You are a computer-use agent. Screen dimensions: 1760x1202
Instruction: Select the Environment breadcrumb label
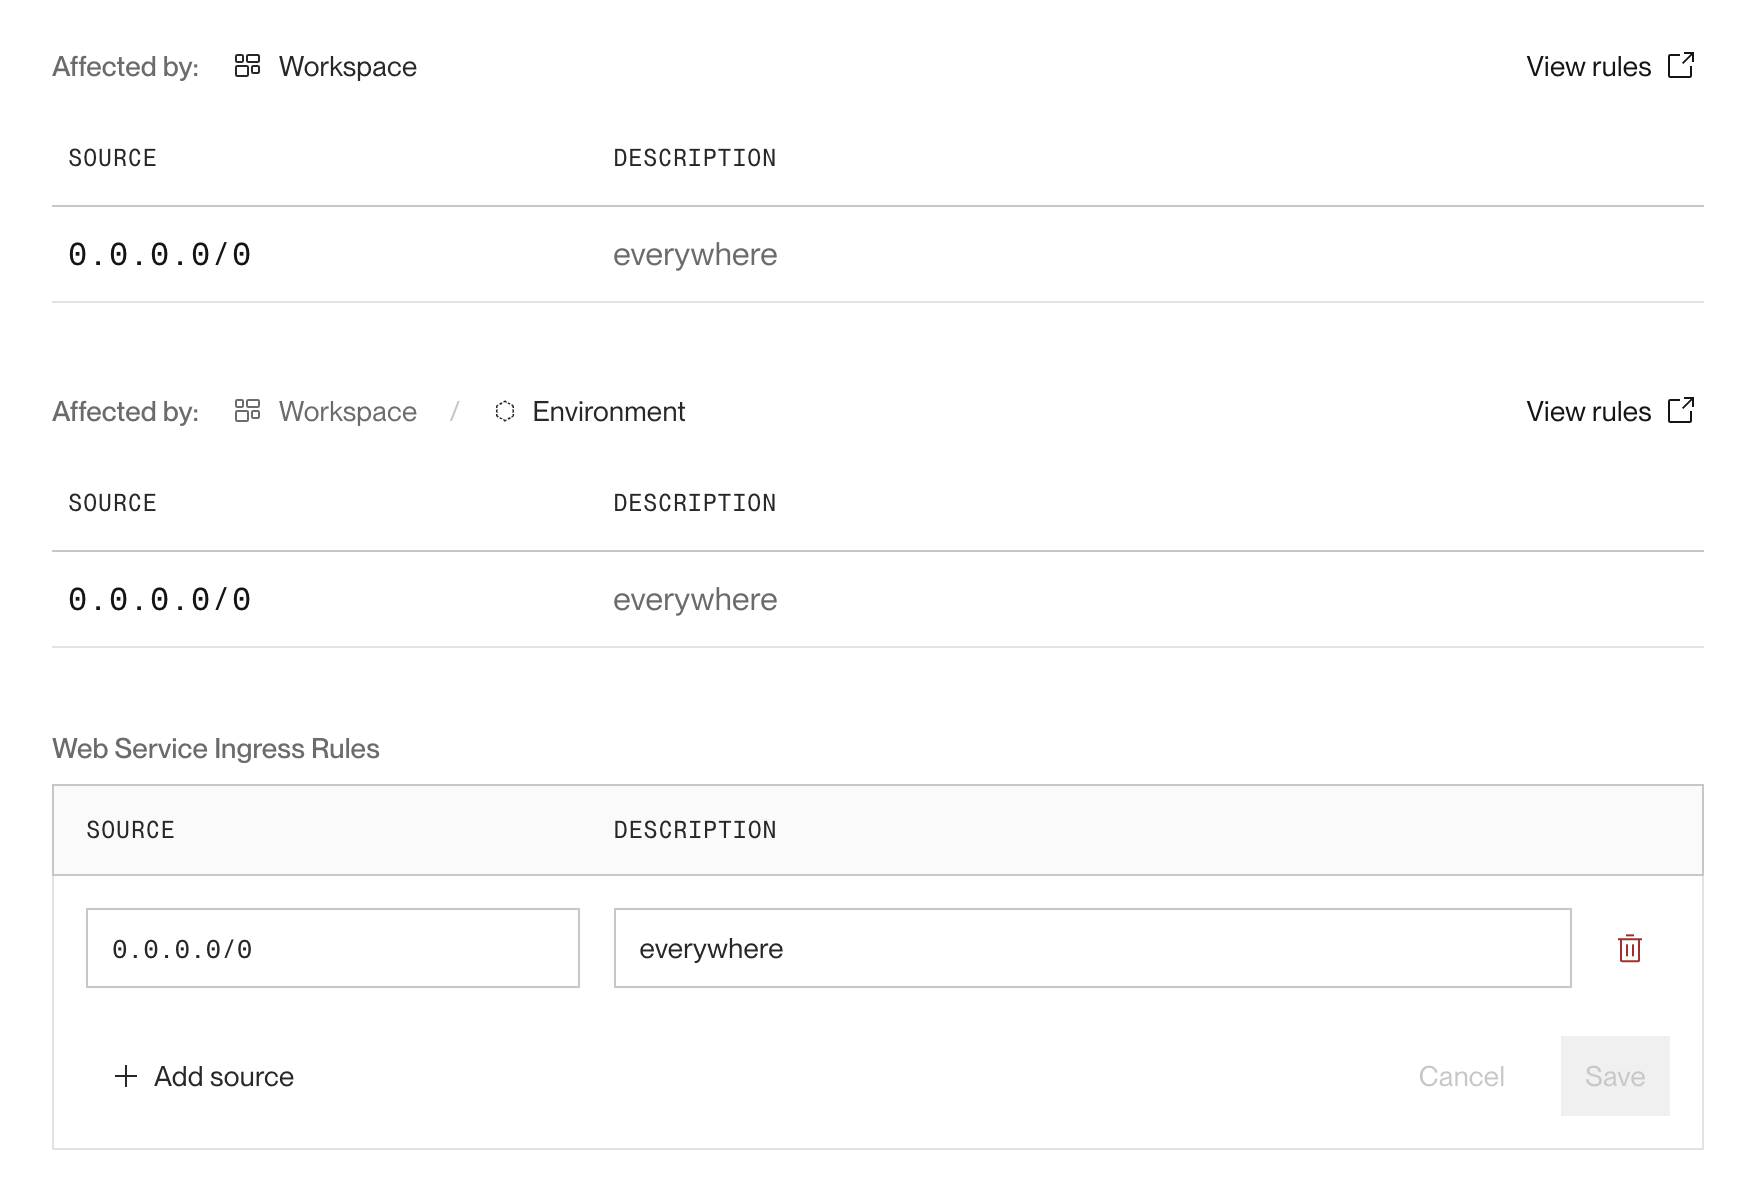pyautogui.click(x=608, y=411)
